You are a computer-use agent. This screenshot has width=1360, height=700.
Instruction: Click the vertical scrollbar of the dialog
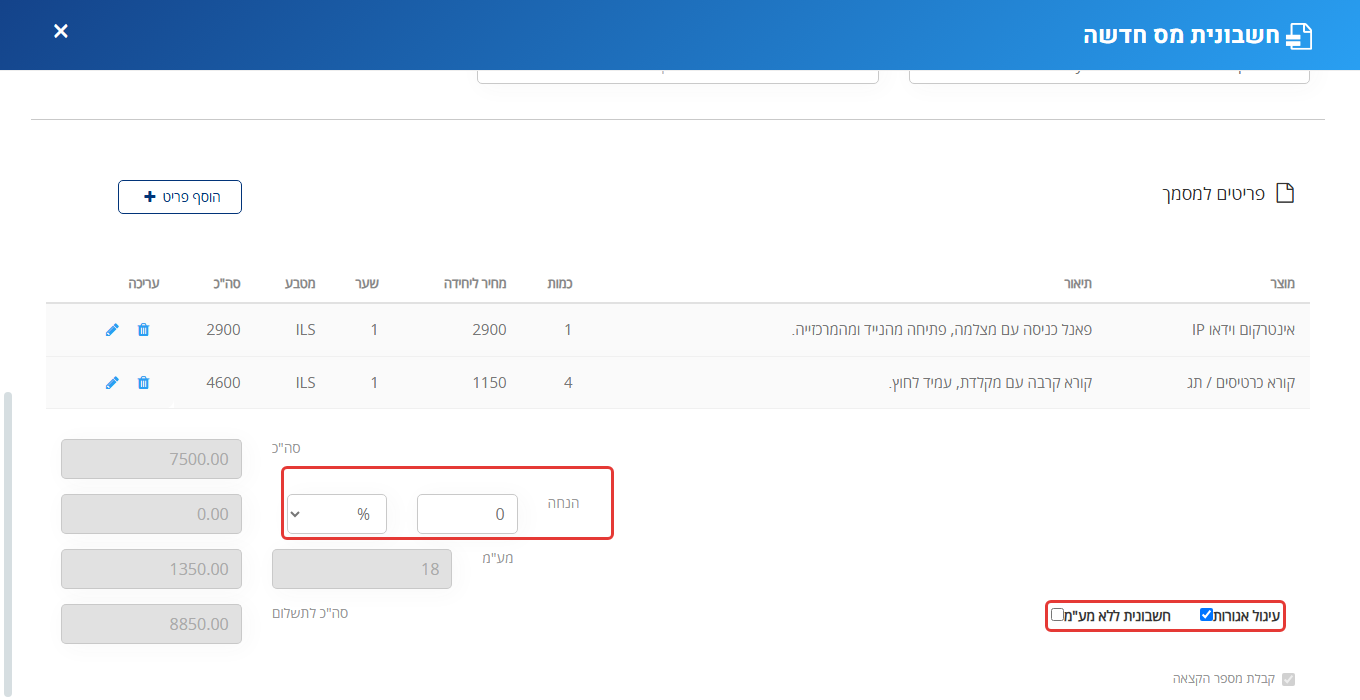pyautogui.click(x=8, y=545)
